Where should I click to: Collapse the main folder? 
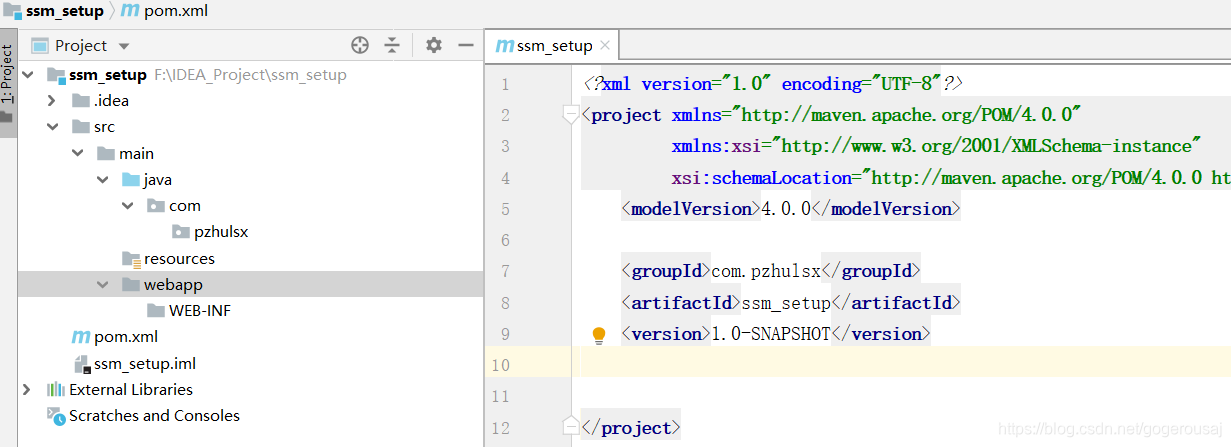[77, 154]
